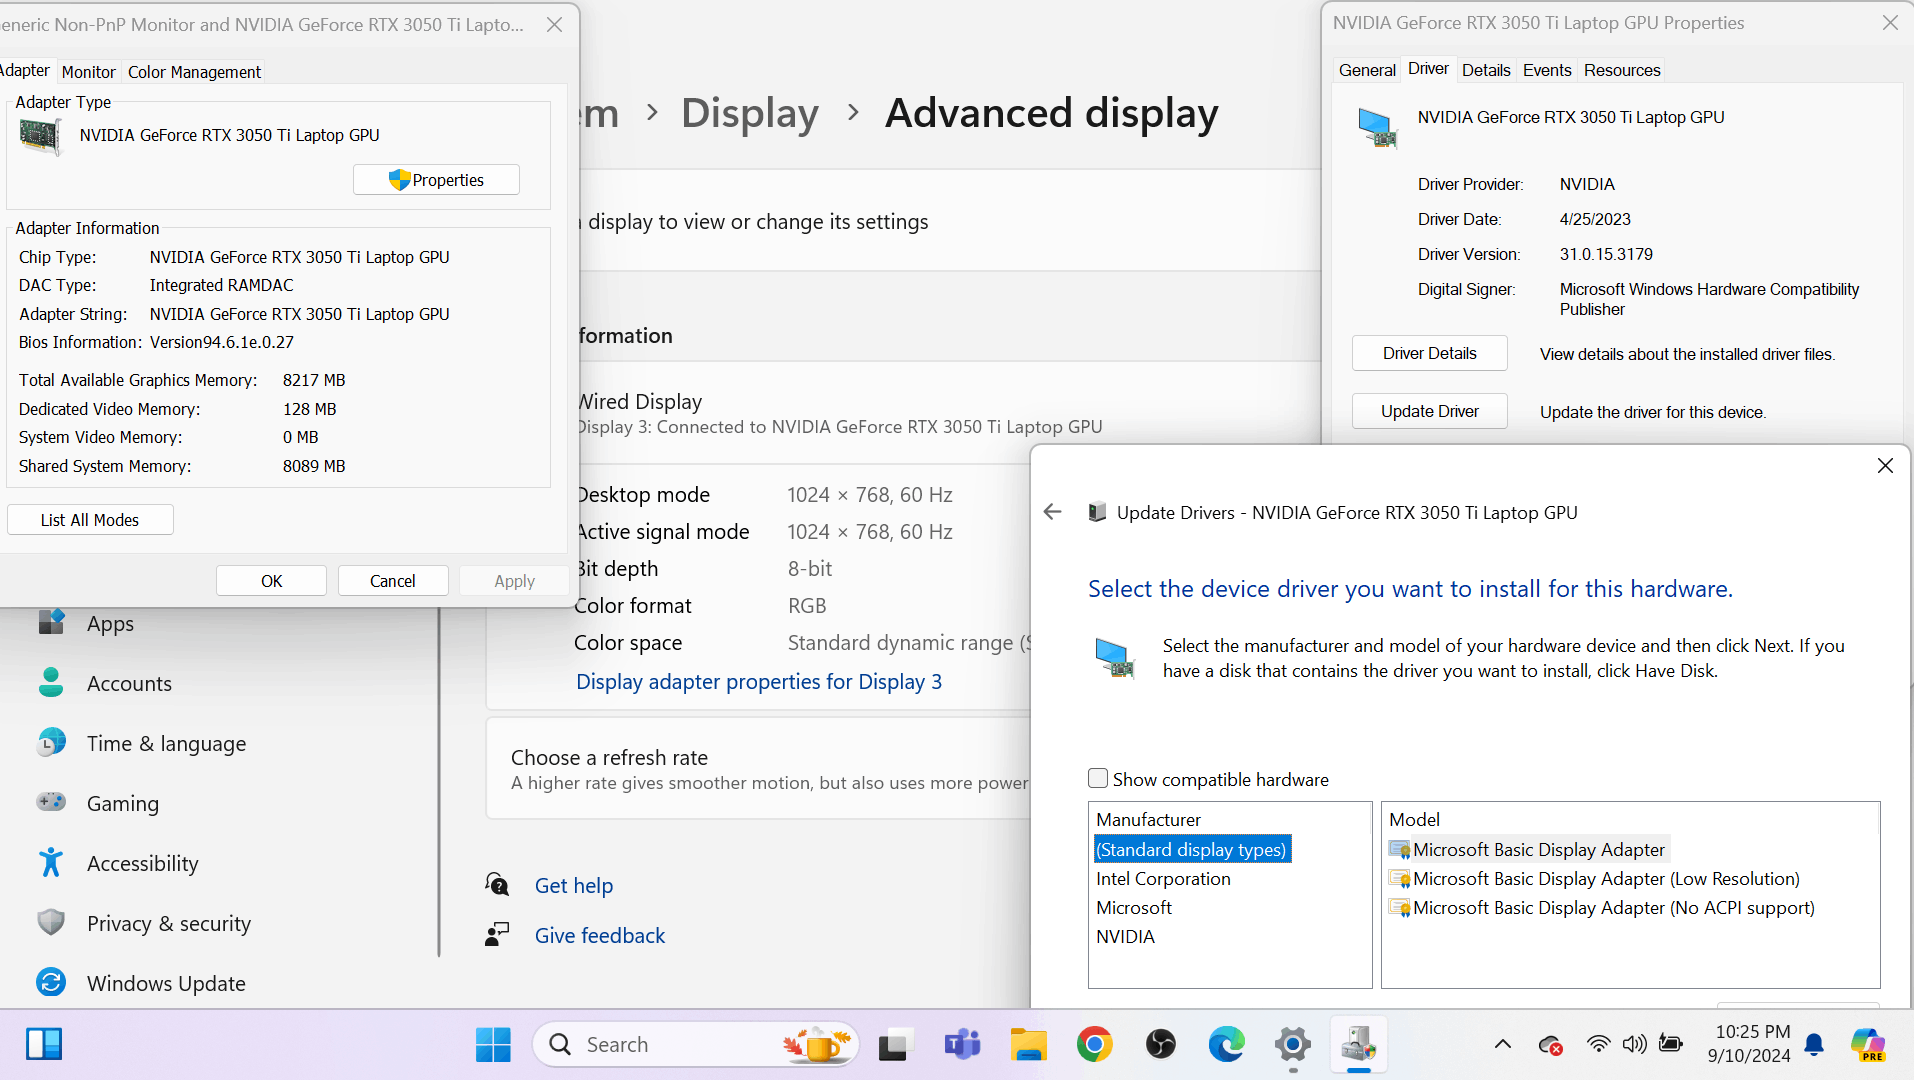Open Microsoft Teams from the taskbar
1914x1080 pixels.
[962, 1044]
